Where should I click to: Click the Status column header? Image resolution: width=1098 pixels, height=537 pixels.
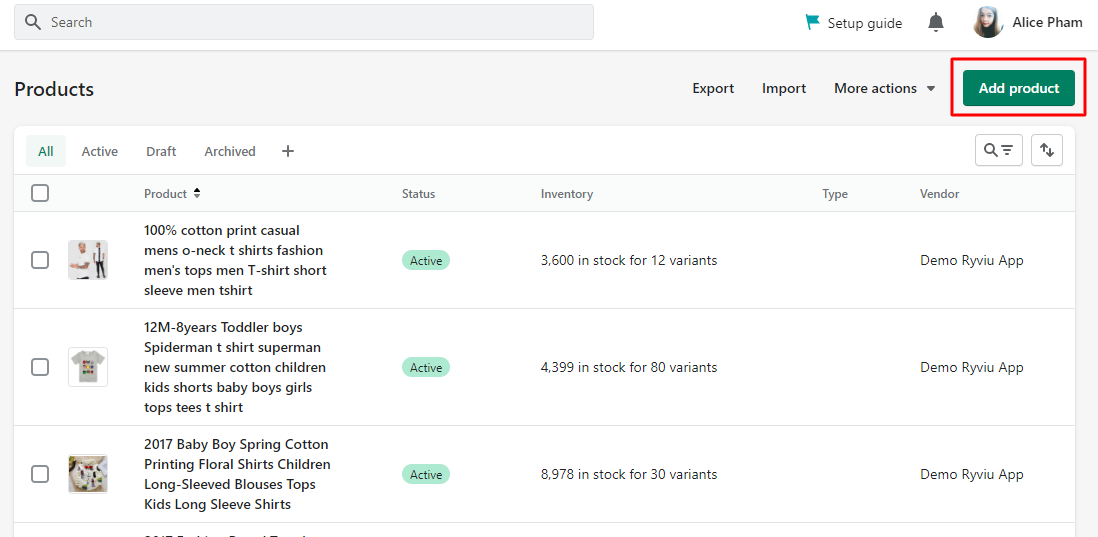pyautogui.click(x=418, y=194)
